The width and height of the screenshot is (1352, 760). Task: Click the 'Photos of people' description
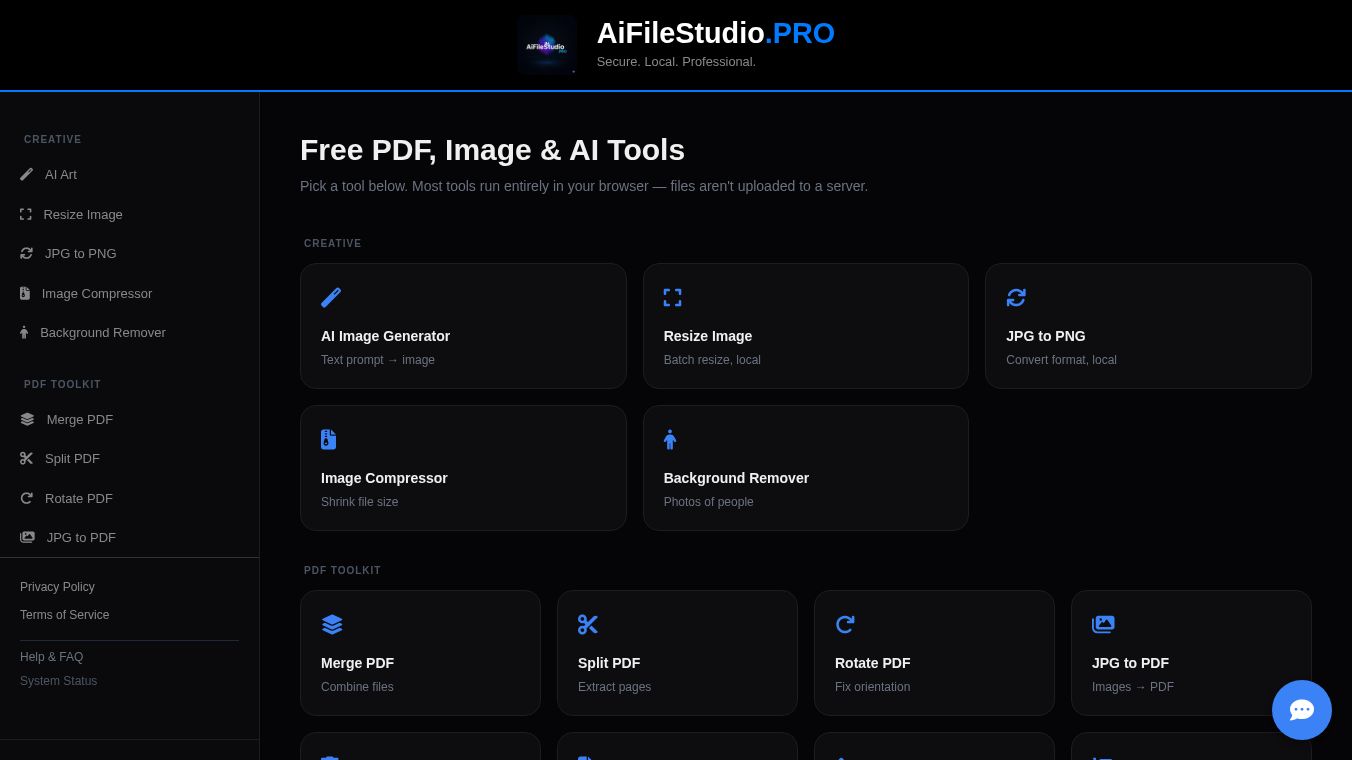tap(709, 502)
